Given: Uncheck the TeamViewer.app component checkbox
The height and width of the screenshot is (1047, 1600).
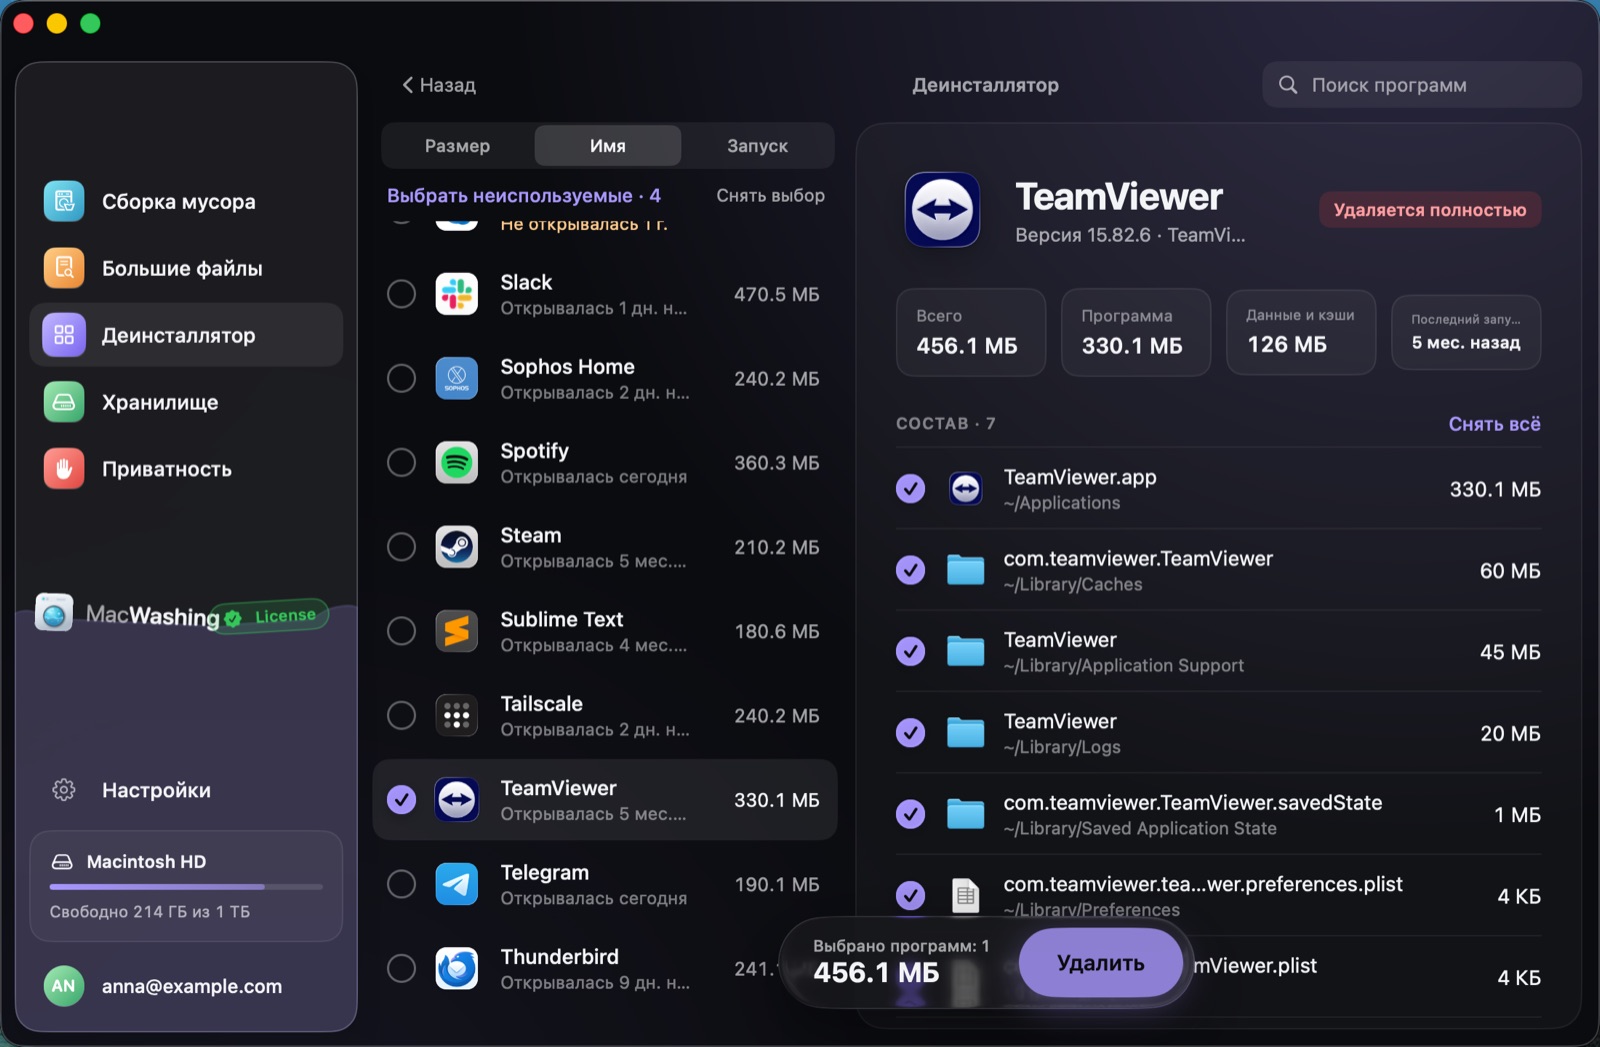Looking at the screenshot, I should point(910,489).
